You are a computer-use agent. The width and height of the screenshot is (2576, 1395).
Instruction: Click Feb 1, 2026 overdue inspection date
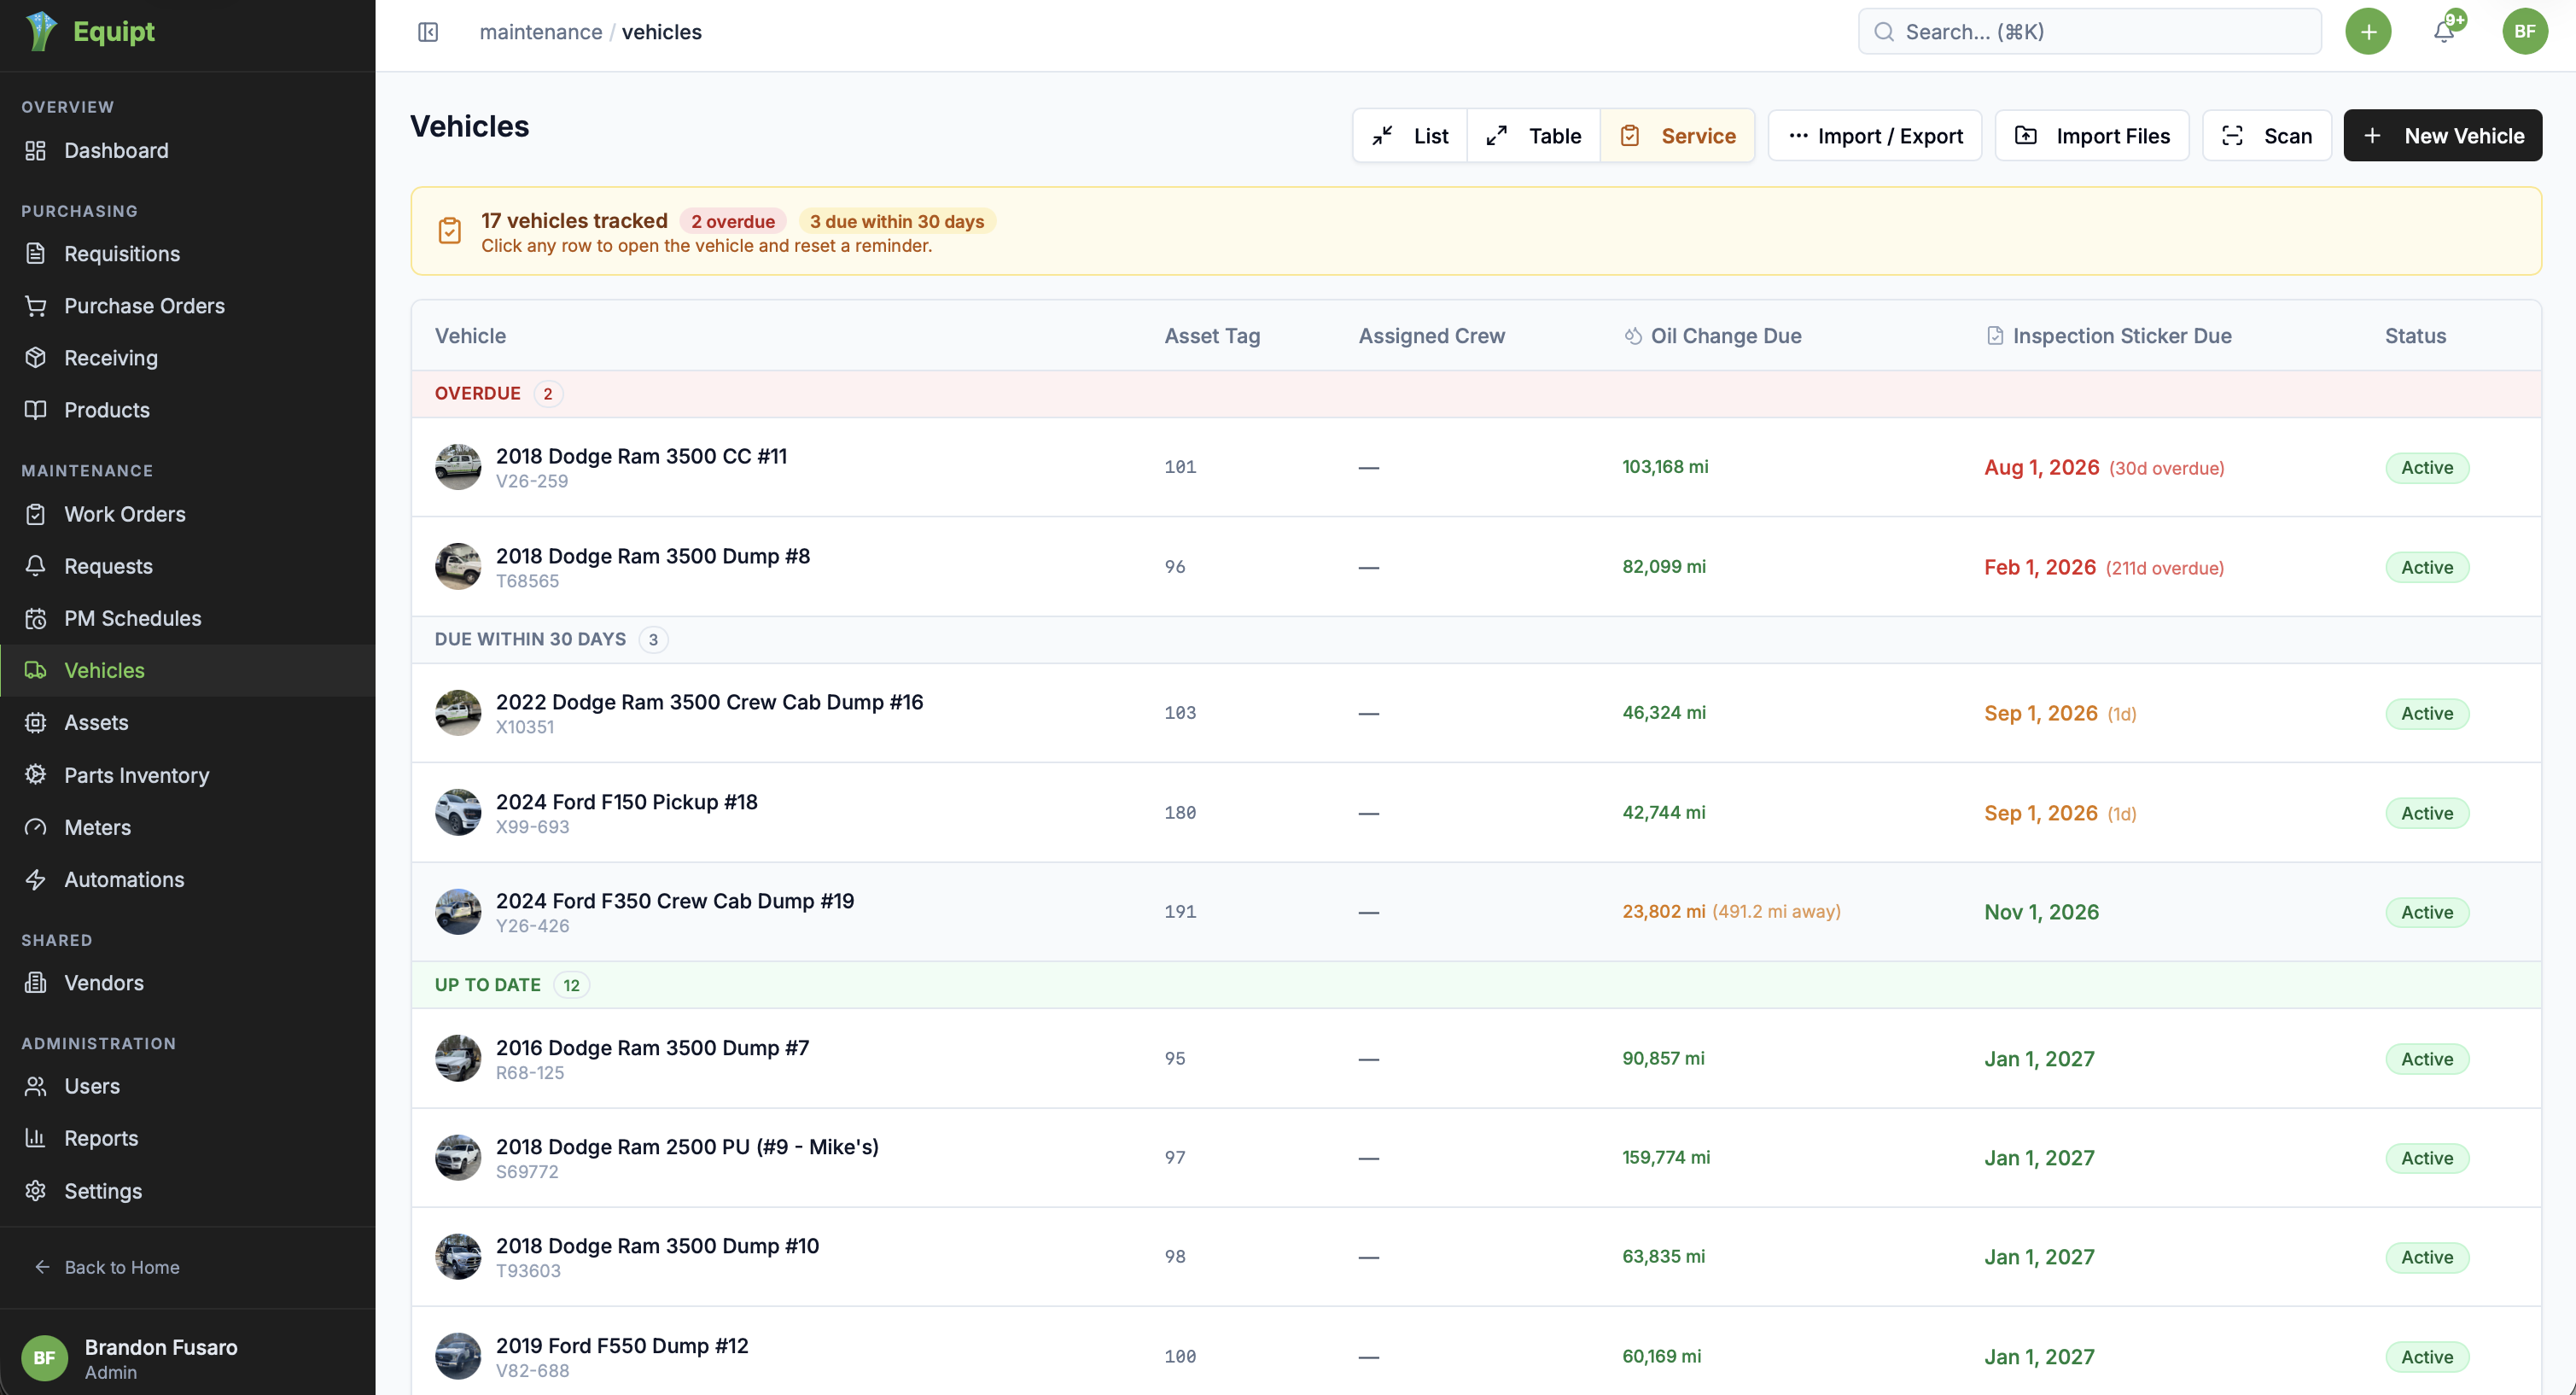click(x=2040, y=568)
